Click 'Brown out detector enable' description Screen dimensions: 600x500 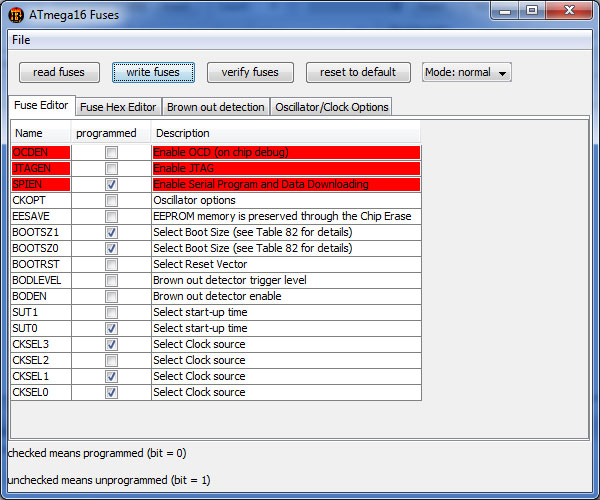coord(286,296)
